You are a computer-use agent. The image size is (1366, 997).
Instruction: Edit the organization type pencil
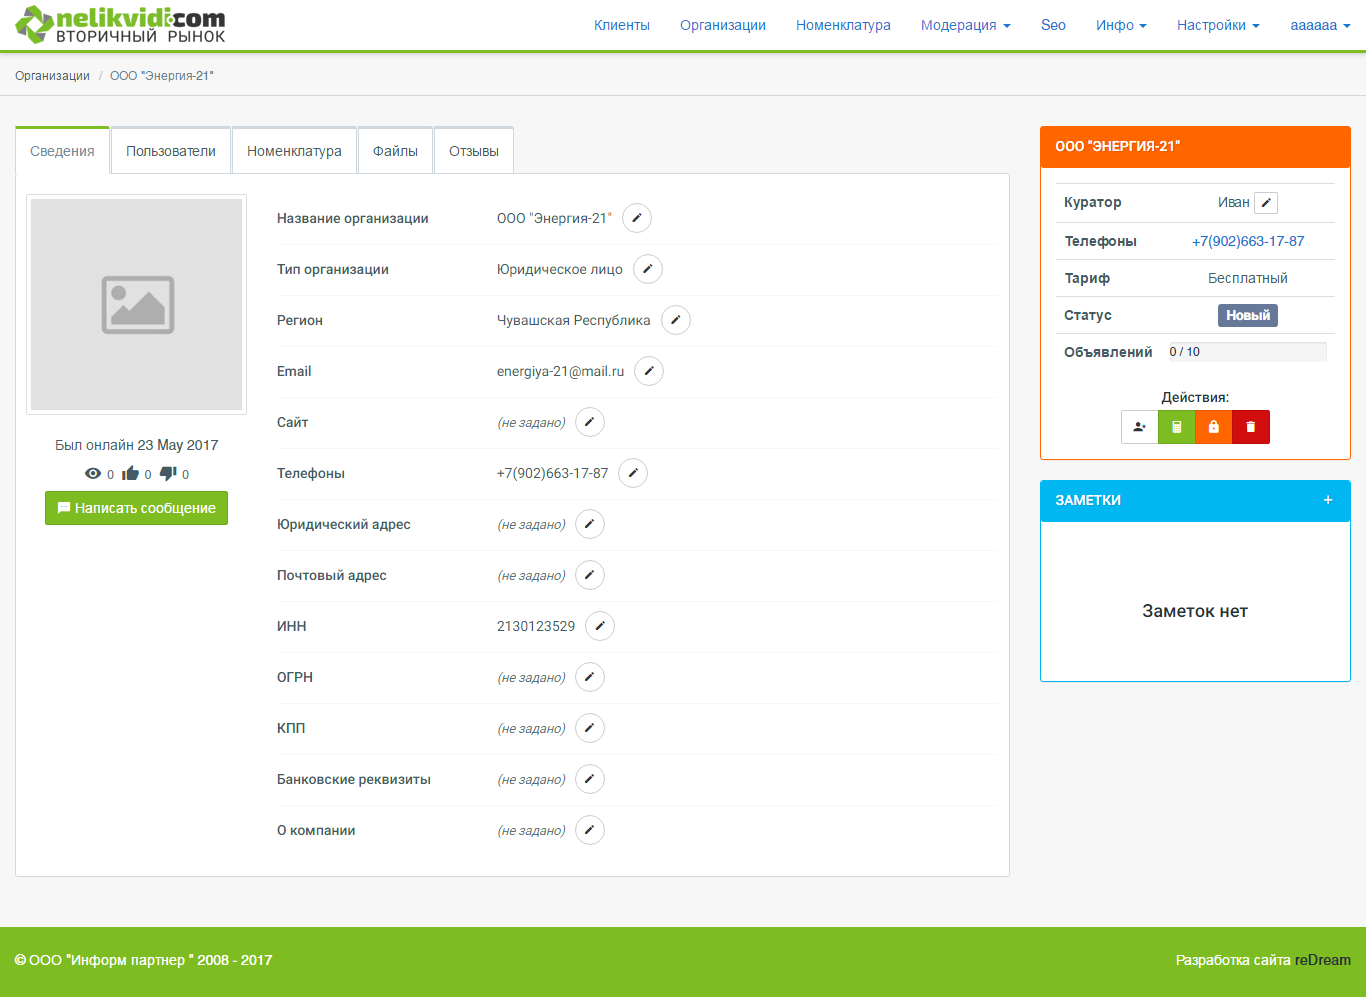(x=648, y=269)
